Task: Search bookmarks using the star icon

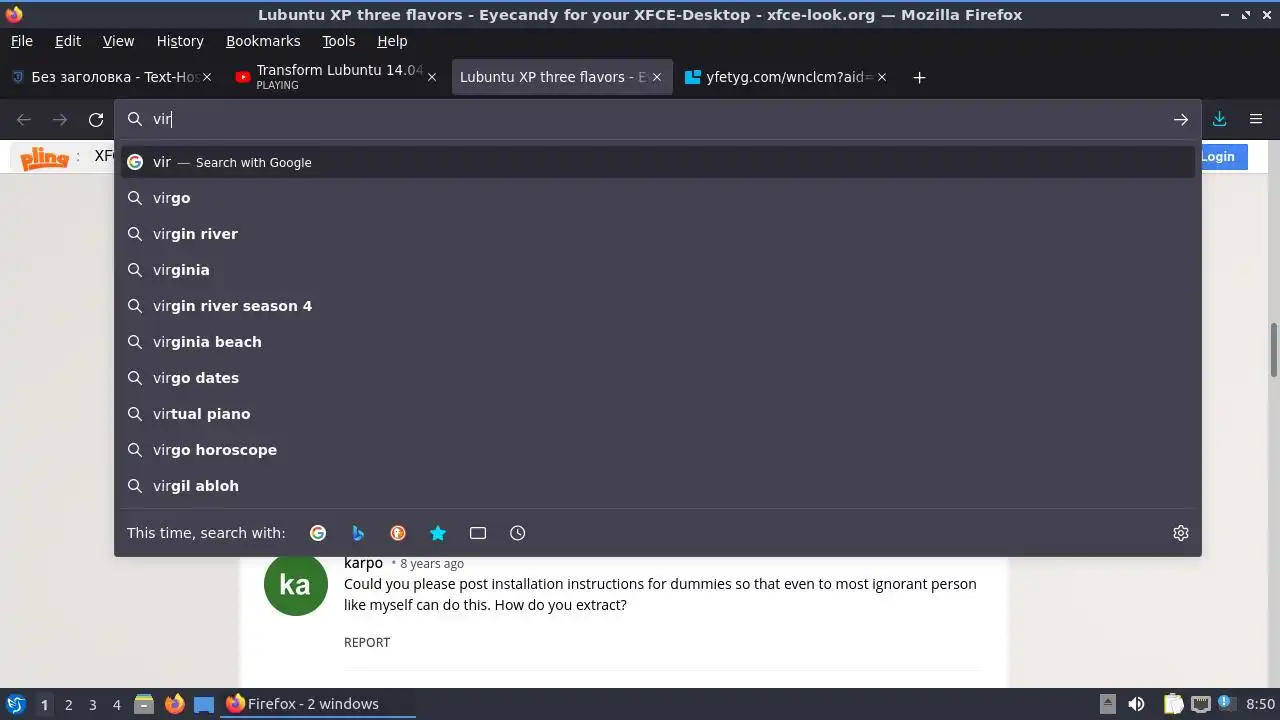Action: click(438, 533)
